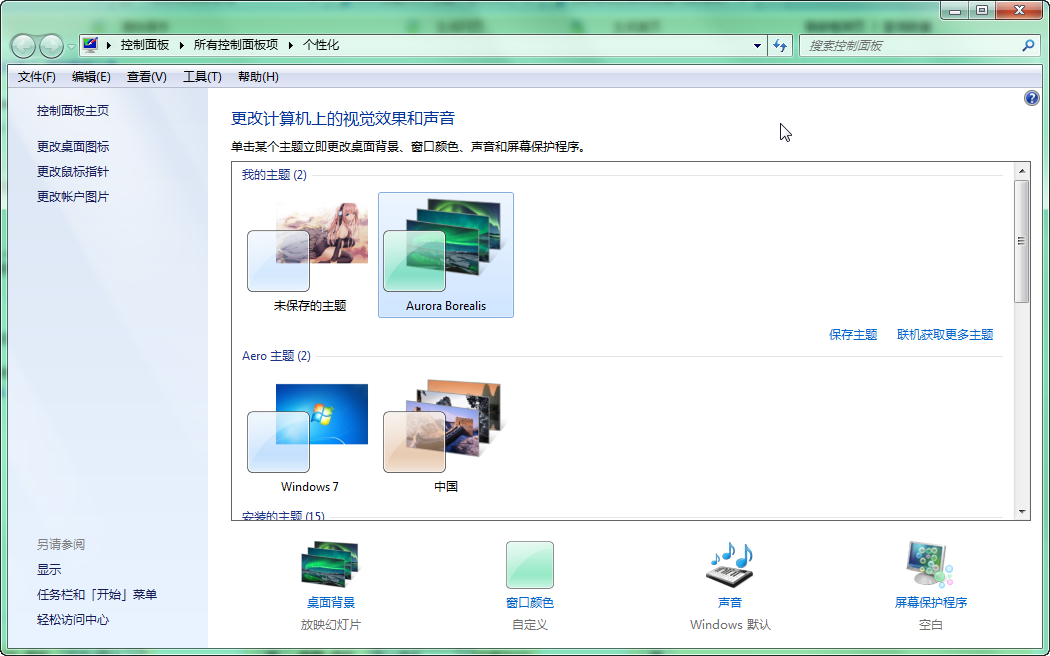Screen dimensions: 1050x656
Task: Expand the 所有控制面板项 breadcrumb chevron
Action: coord(290,45)
